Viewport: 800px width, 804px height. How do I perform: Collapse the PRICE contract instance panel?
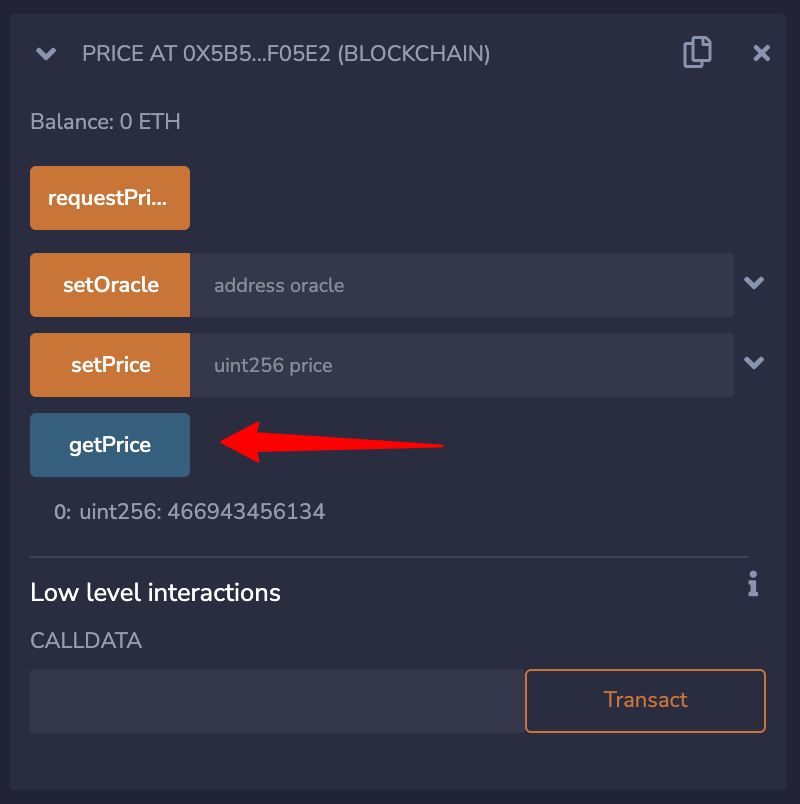click(x=46, y=54)
